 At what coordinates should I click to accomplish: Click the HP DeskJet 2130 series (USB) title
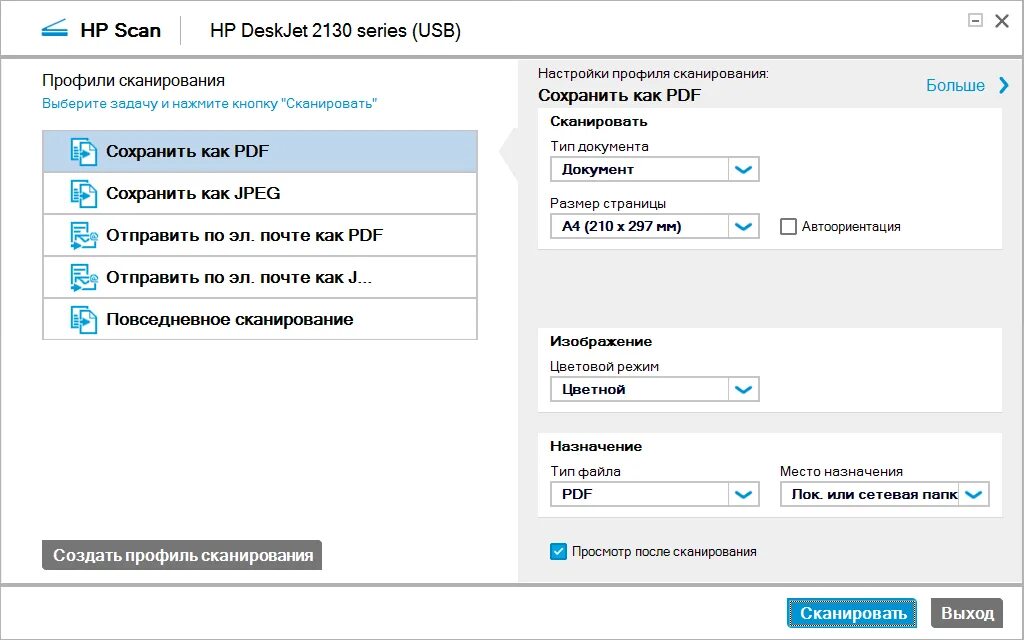point(336,31)
